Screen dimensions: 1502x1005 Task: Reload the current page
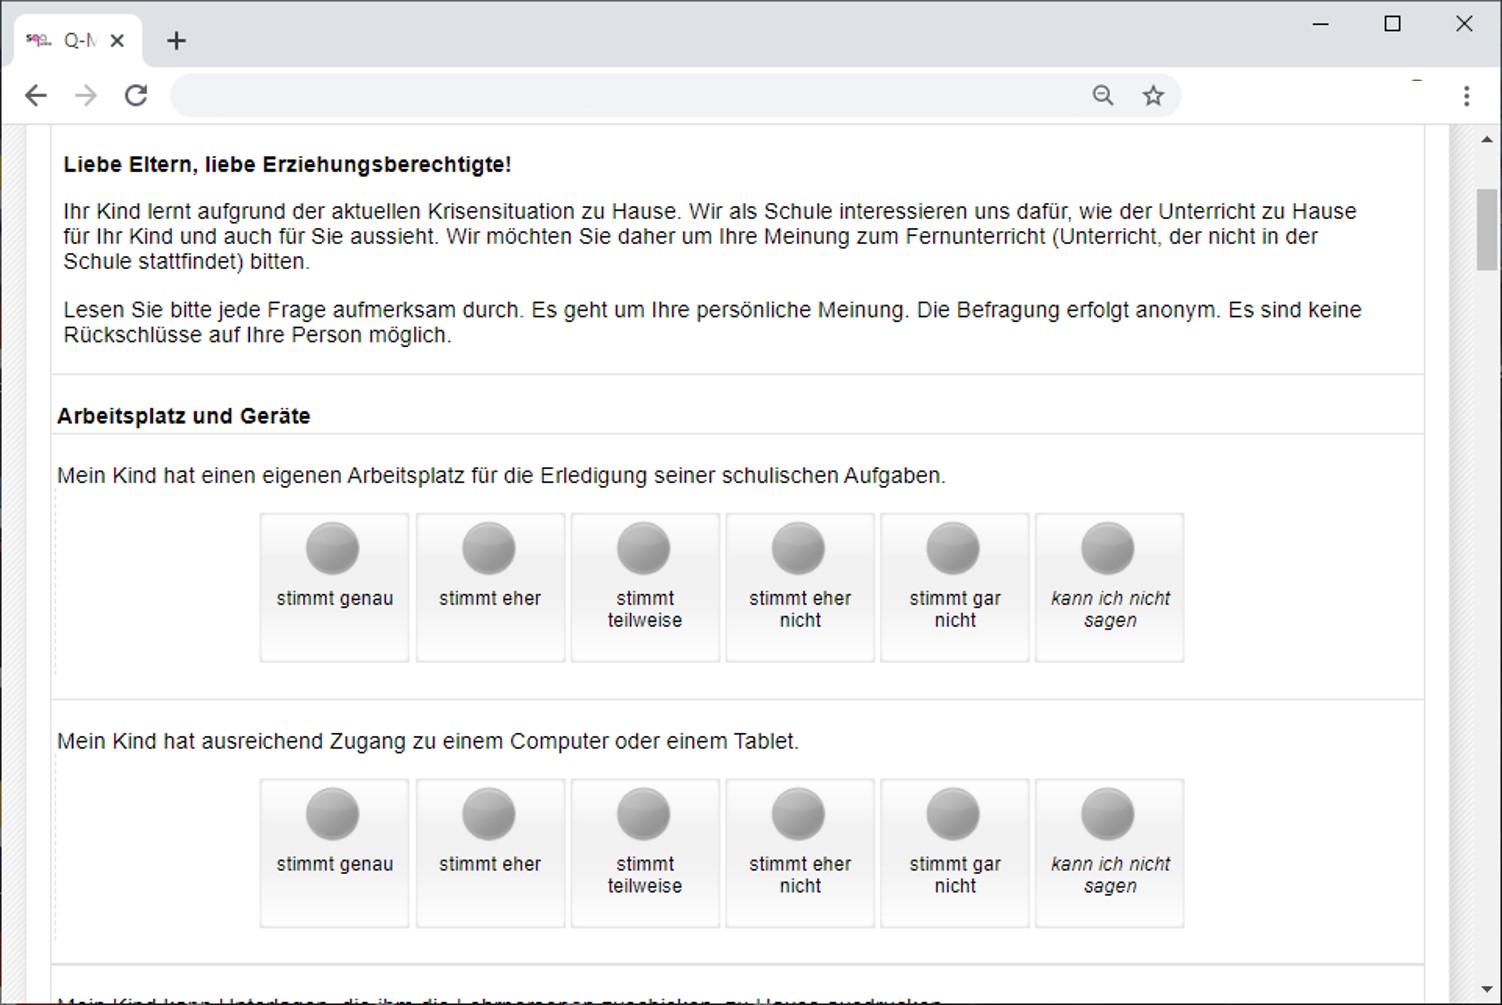point(136,95)
